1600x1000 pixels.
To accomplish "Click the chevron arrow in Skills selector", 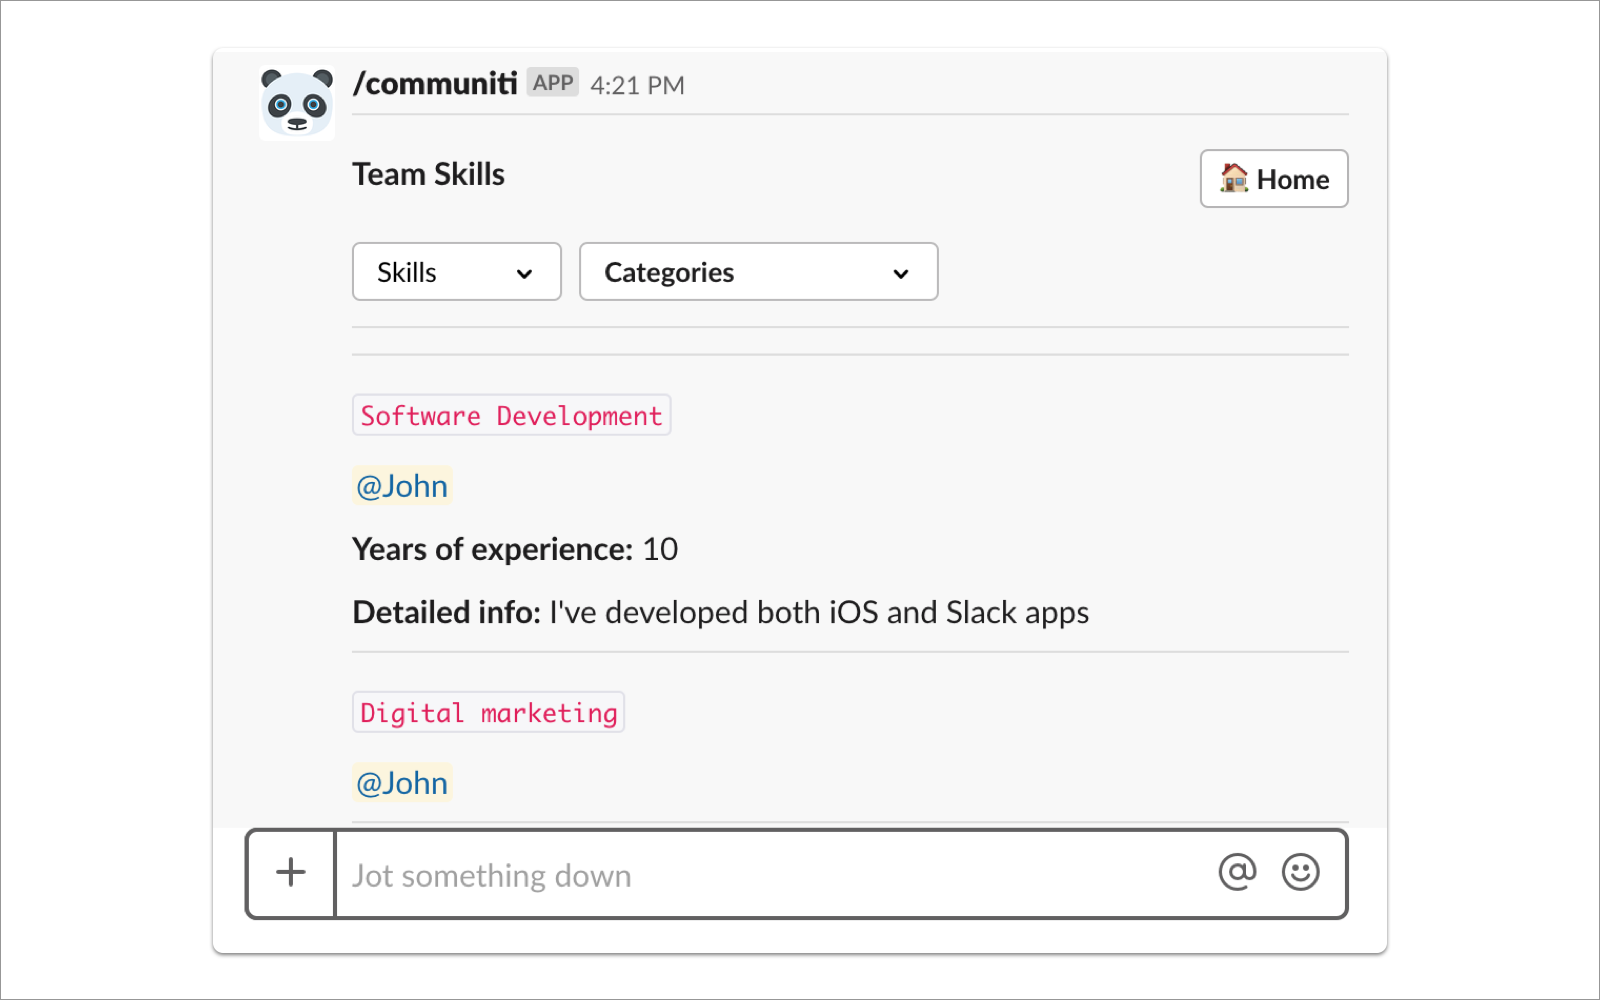I will 524,274.
